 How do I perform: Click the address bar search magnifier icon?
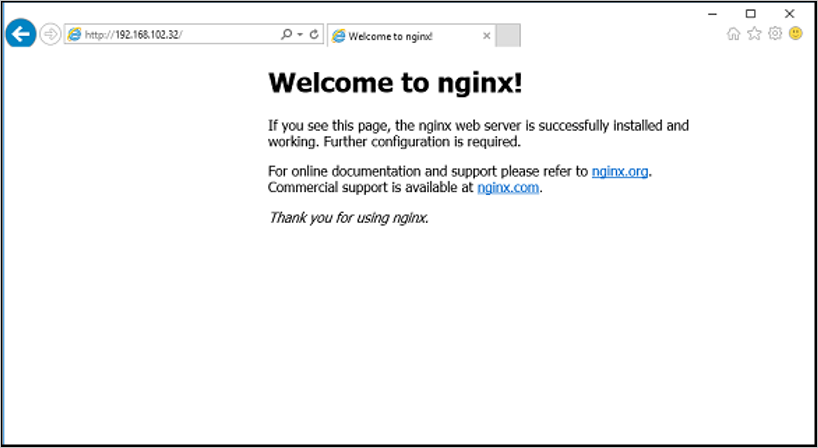pyautogui.click(x=286, y=34)
